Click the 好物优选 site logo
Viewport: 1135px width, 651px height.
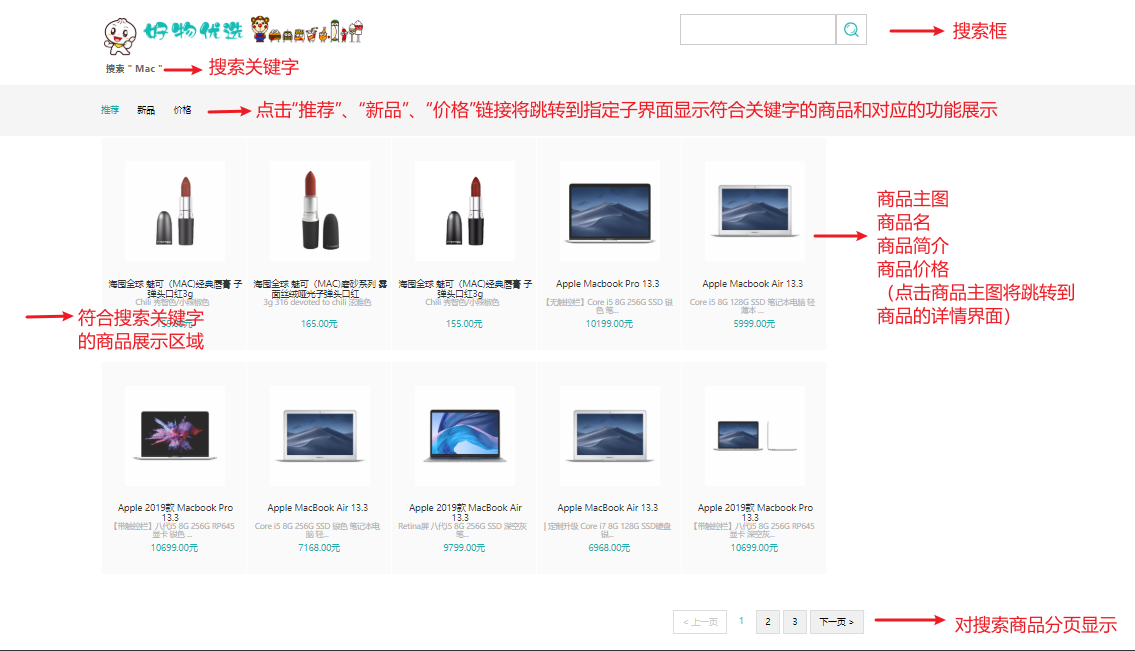point(233,35)
